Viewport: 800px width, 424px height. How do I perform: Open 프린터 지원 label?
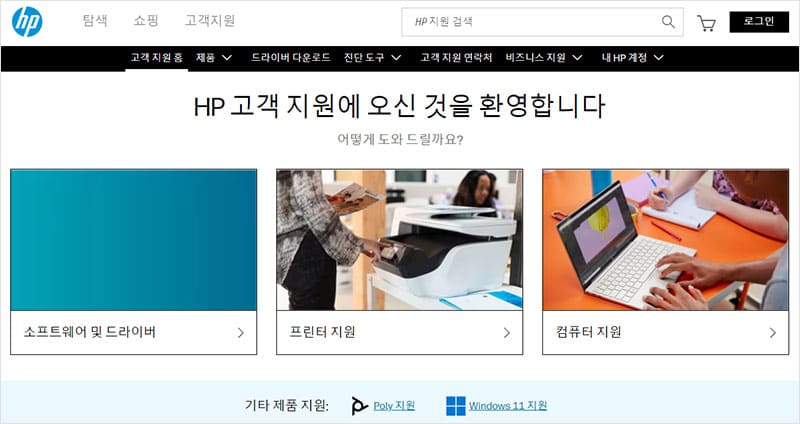[322, 332]
